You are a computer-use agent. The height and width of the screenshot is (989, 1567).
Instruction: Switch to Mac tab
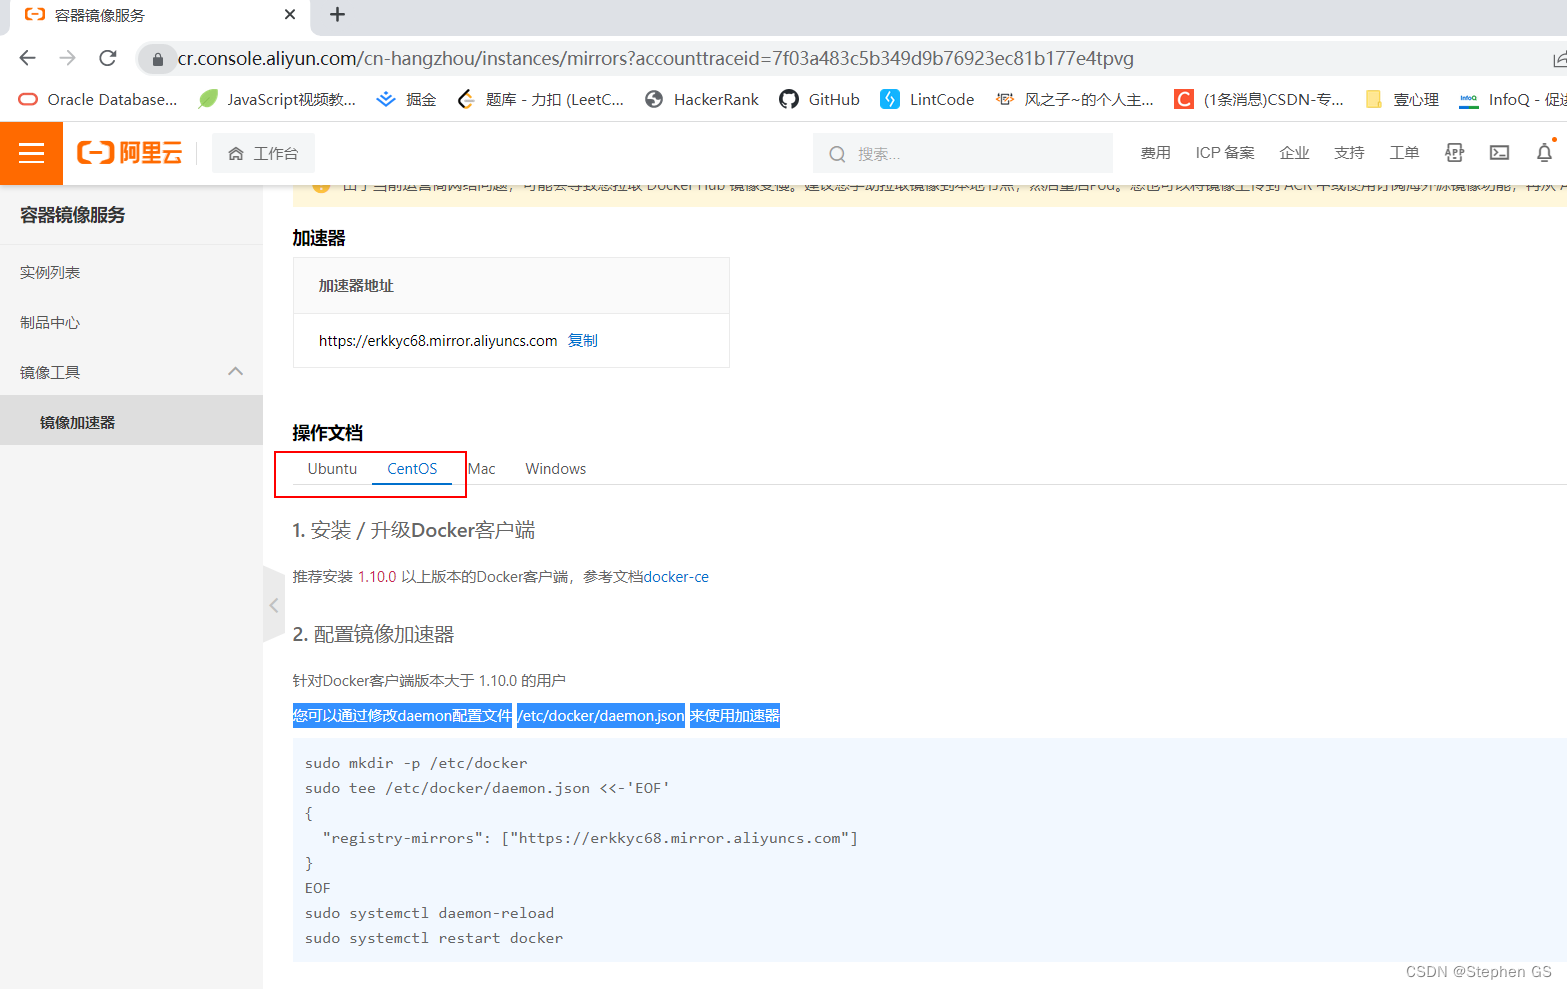pyautogui.click(x=482, y=468)
